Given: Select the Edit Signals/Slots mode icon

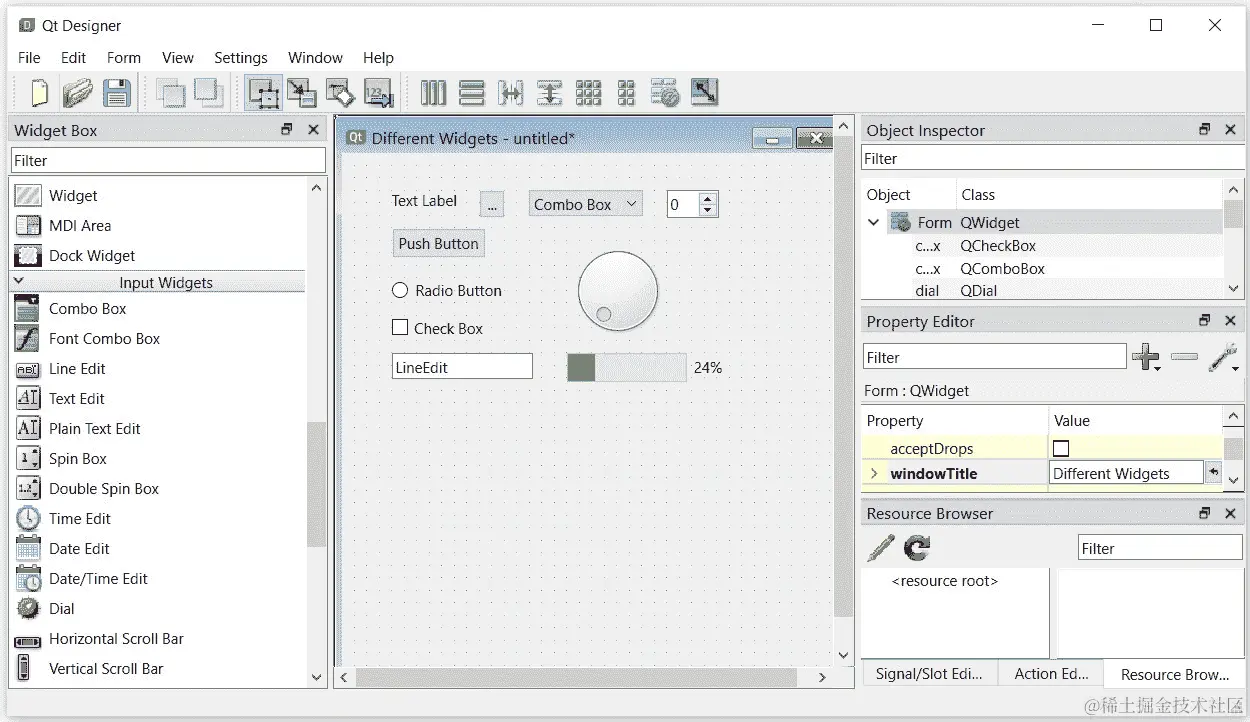Looking at the screenshot, I should [x=301, y=93].
